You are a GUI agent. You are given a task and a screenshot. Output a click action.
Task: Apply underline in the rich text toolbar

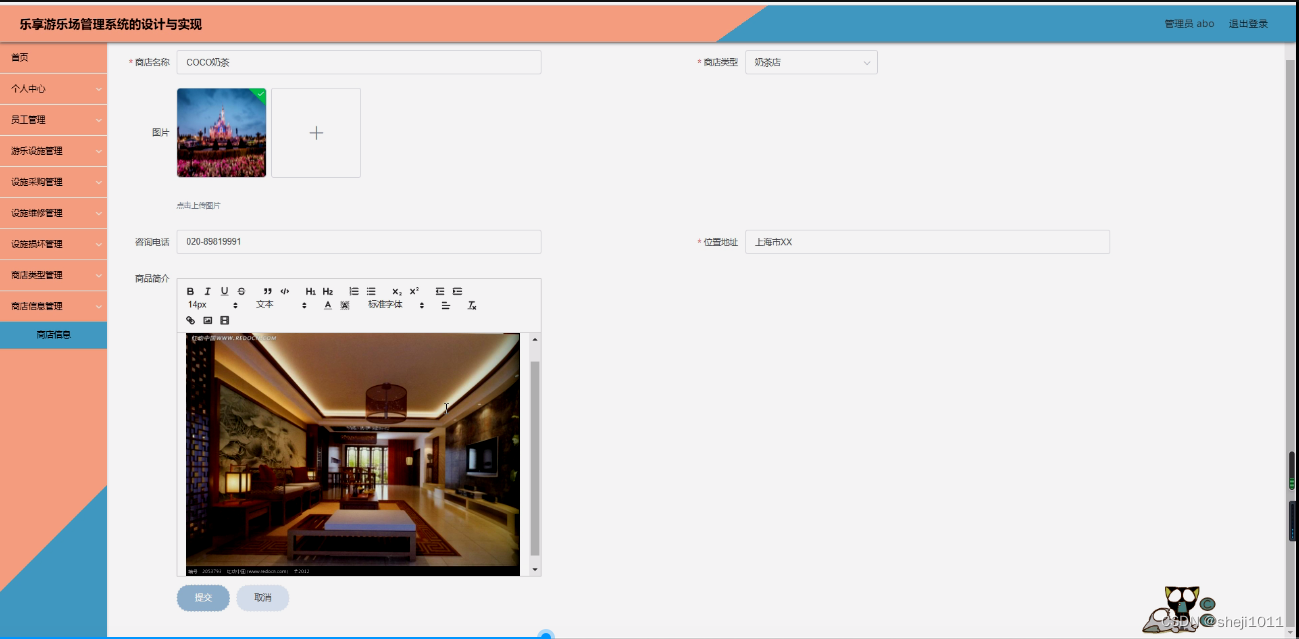tap(224, 290)
